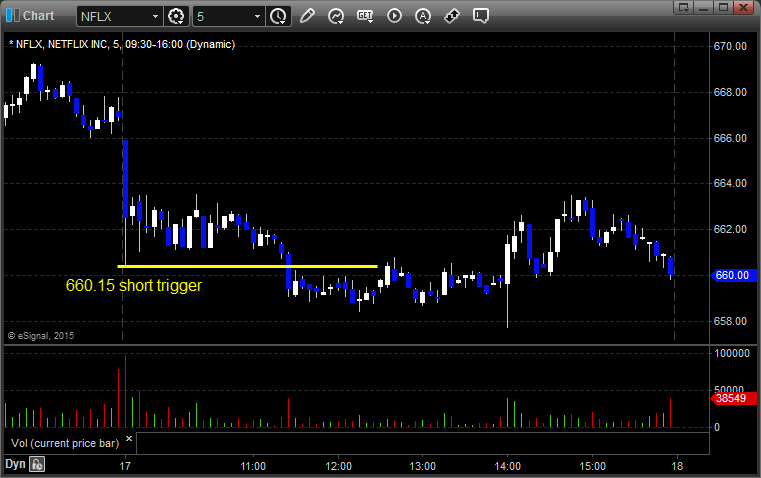Viewport: 761px width, 478px height.
Task: Click the 12:00 time axis label
Action: point(338,466)
